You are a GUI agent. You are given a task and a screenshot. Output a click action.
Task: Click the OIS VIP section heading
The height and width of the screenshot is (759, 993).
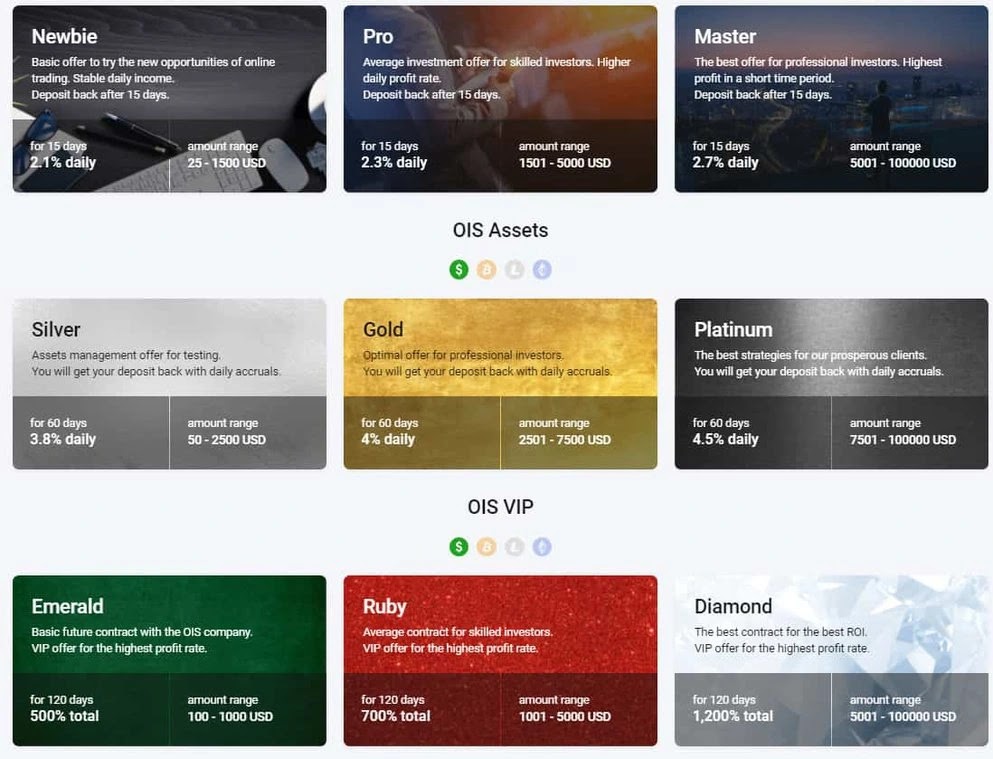500,506
